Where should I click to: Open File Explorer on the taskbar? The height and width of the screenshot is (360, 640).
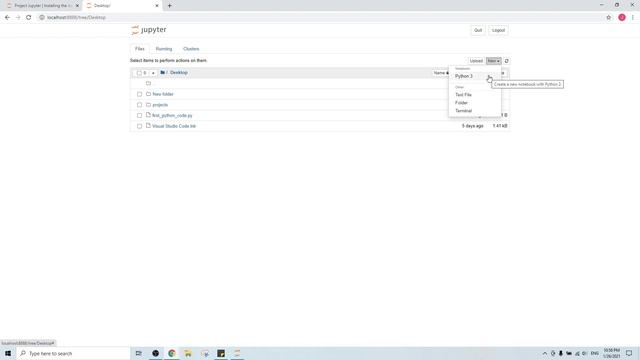tap(188, 353)
